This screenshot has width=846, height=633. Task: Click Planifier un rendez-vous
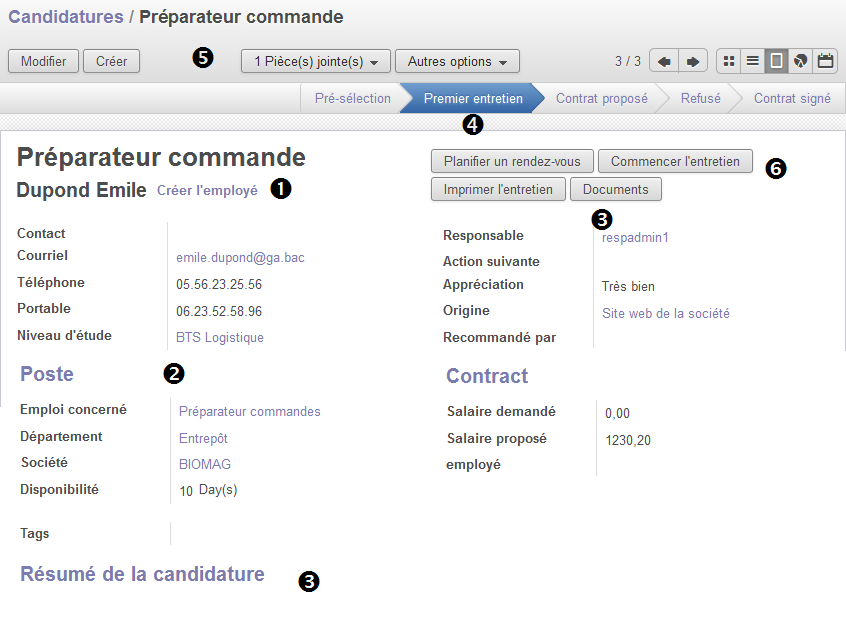512,161
